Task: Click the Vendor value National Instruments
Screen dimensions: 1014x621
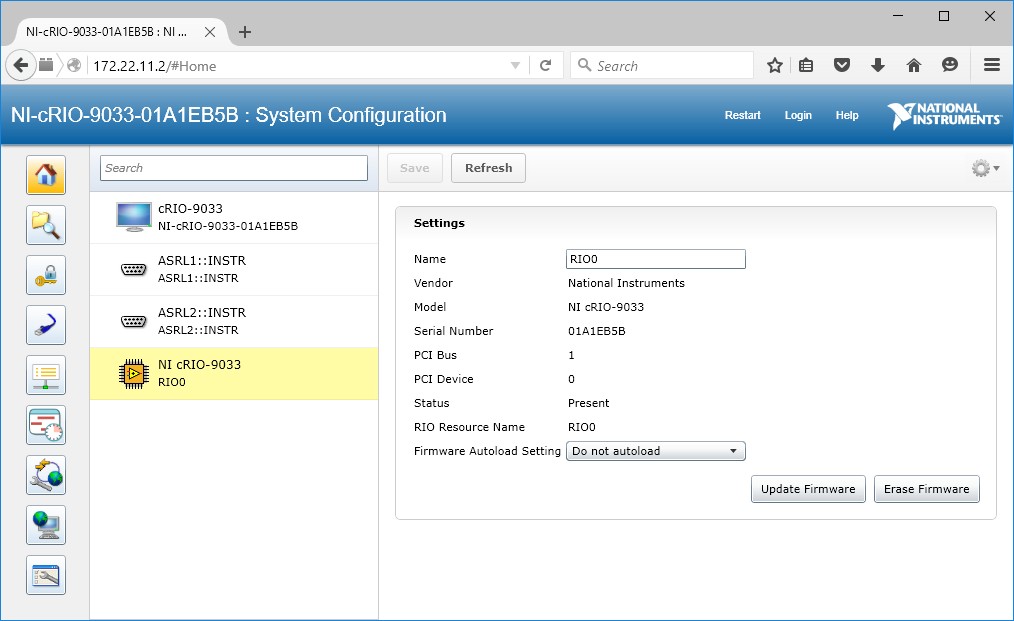Action: (626, 283)
